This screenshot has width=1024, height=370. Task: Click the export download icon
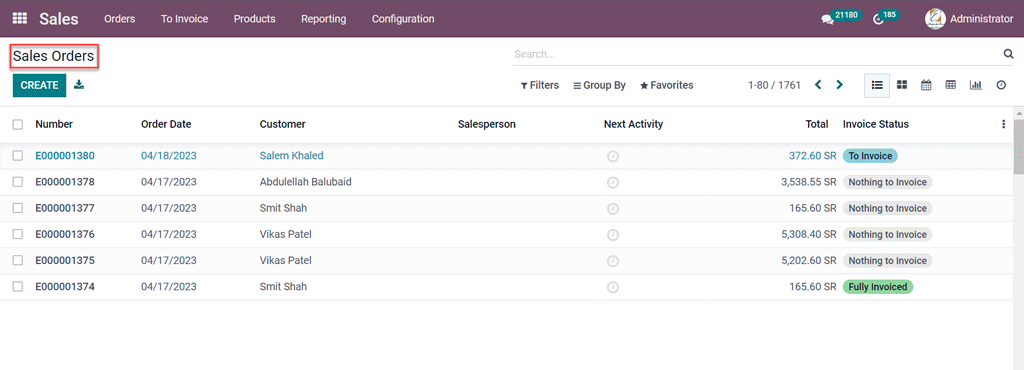click(79, 84)
